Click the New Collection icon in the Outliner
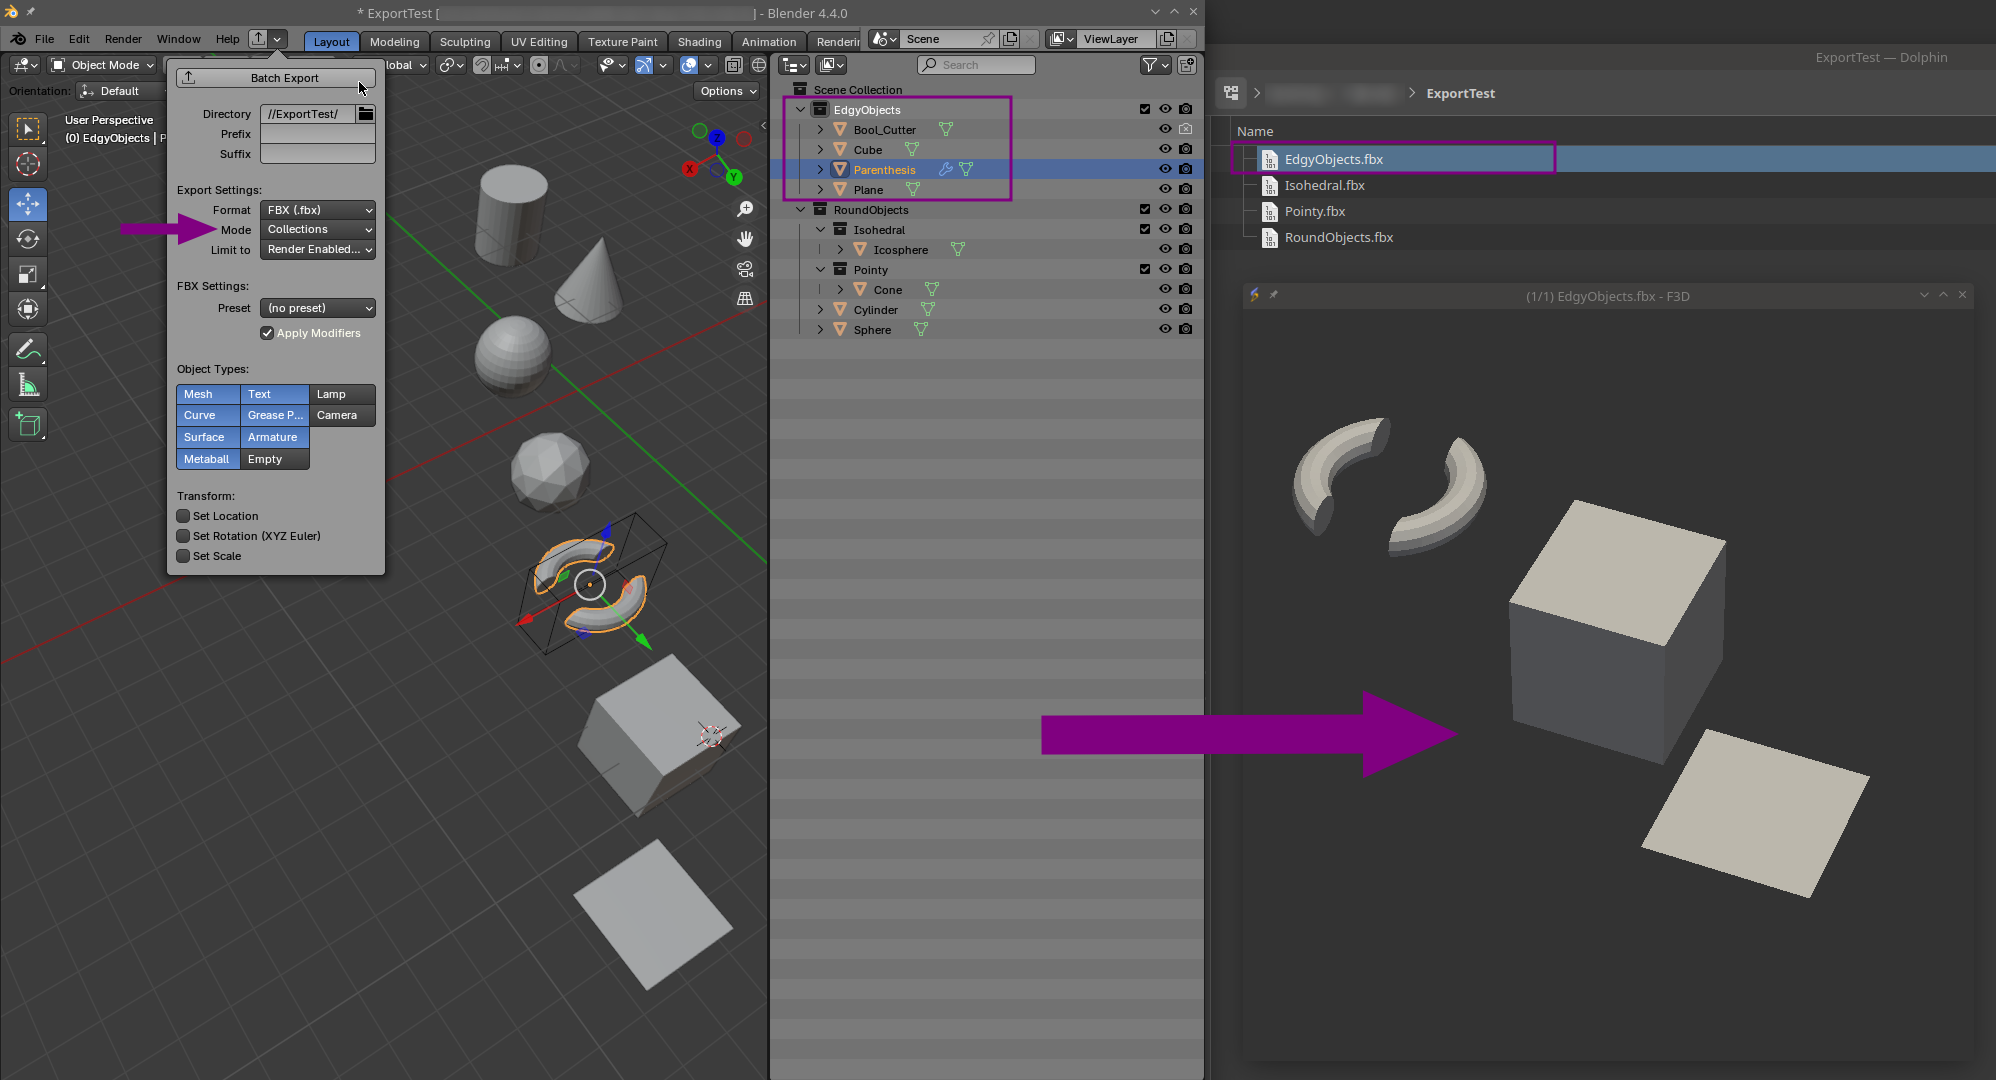 (1187, 64)
